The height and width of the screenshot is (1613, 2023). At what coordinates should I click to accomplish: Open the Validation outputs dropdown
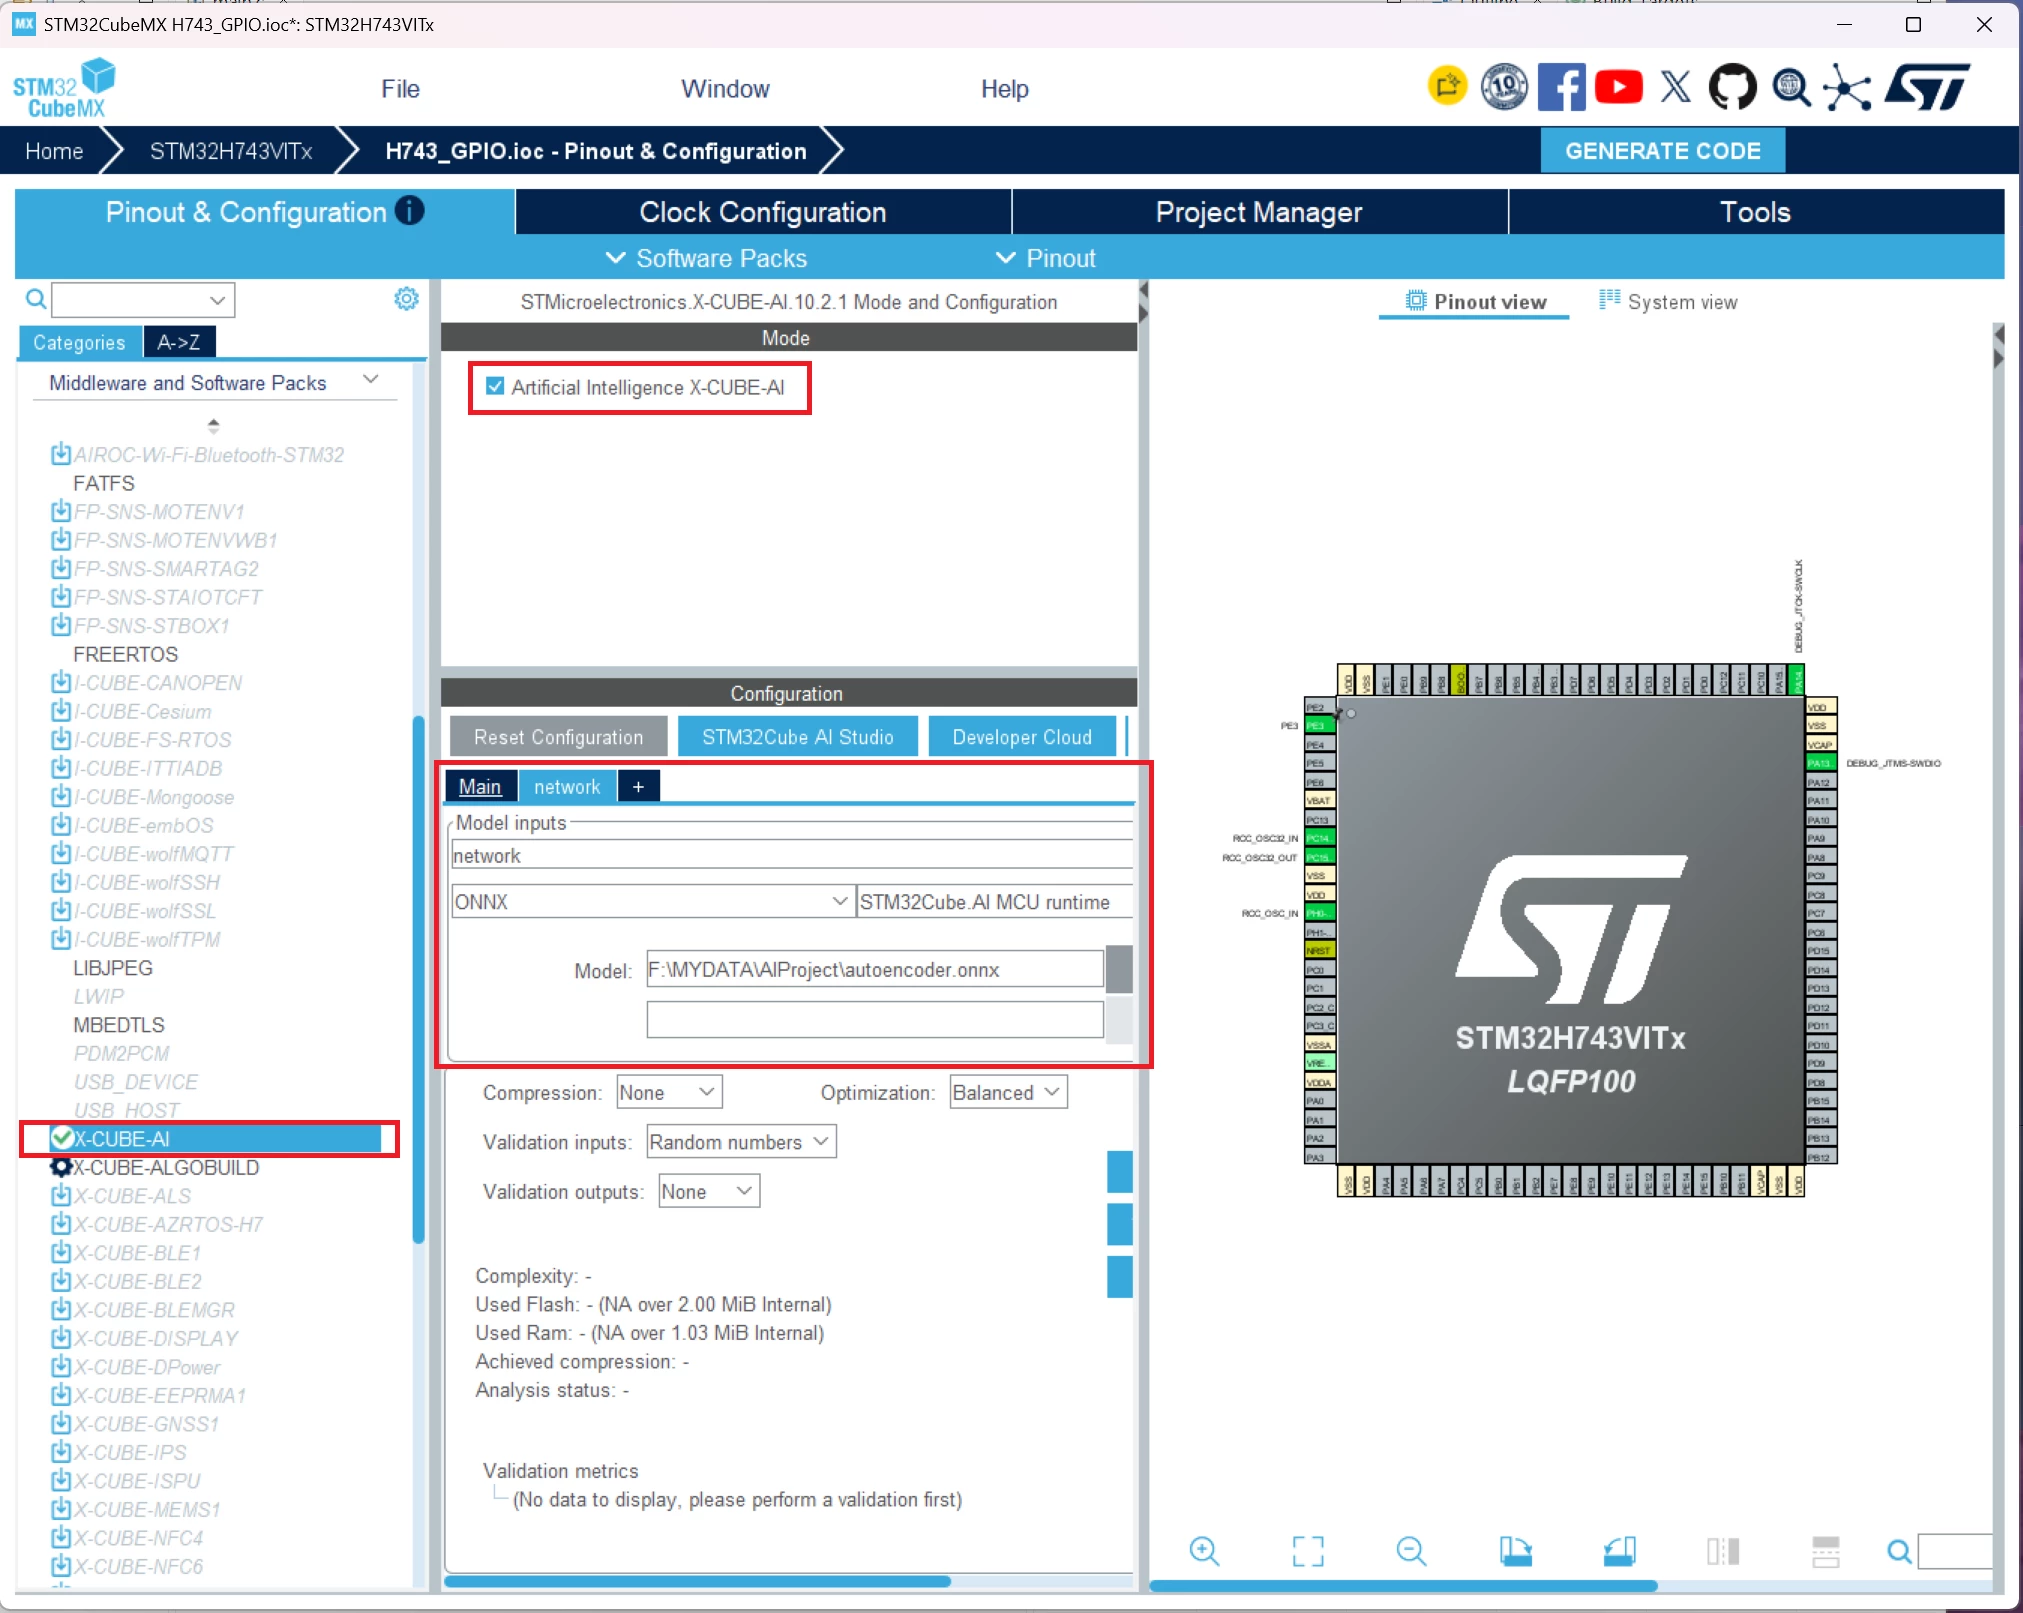(709, 1191)
